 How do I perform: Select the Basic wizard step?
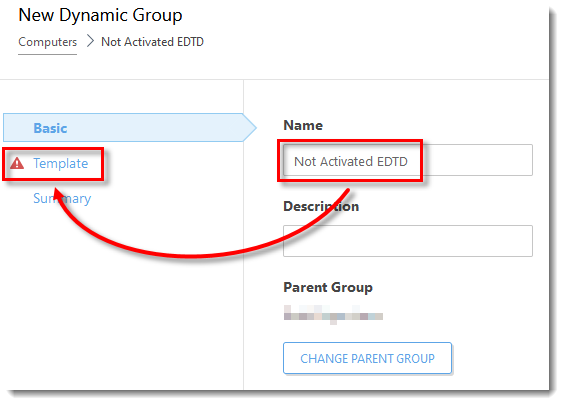129,128
